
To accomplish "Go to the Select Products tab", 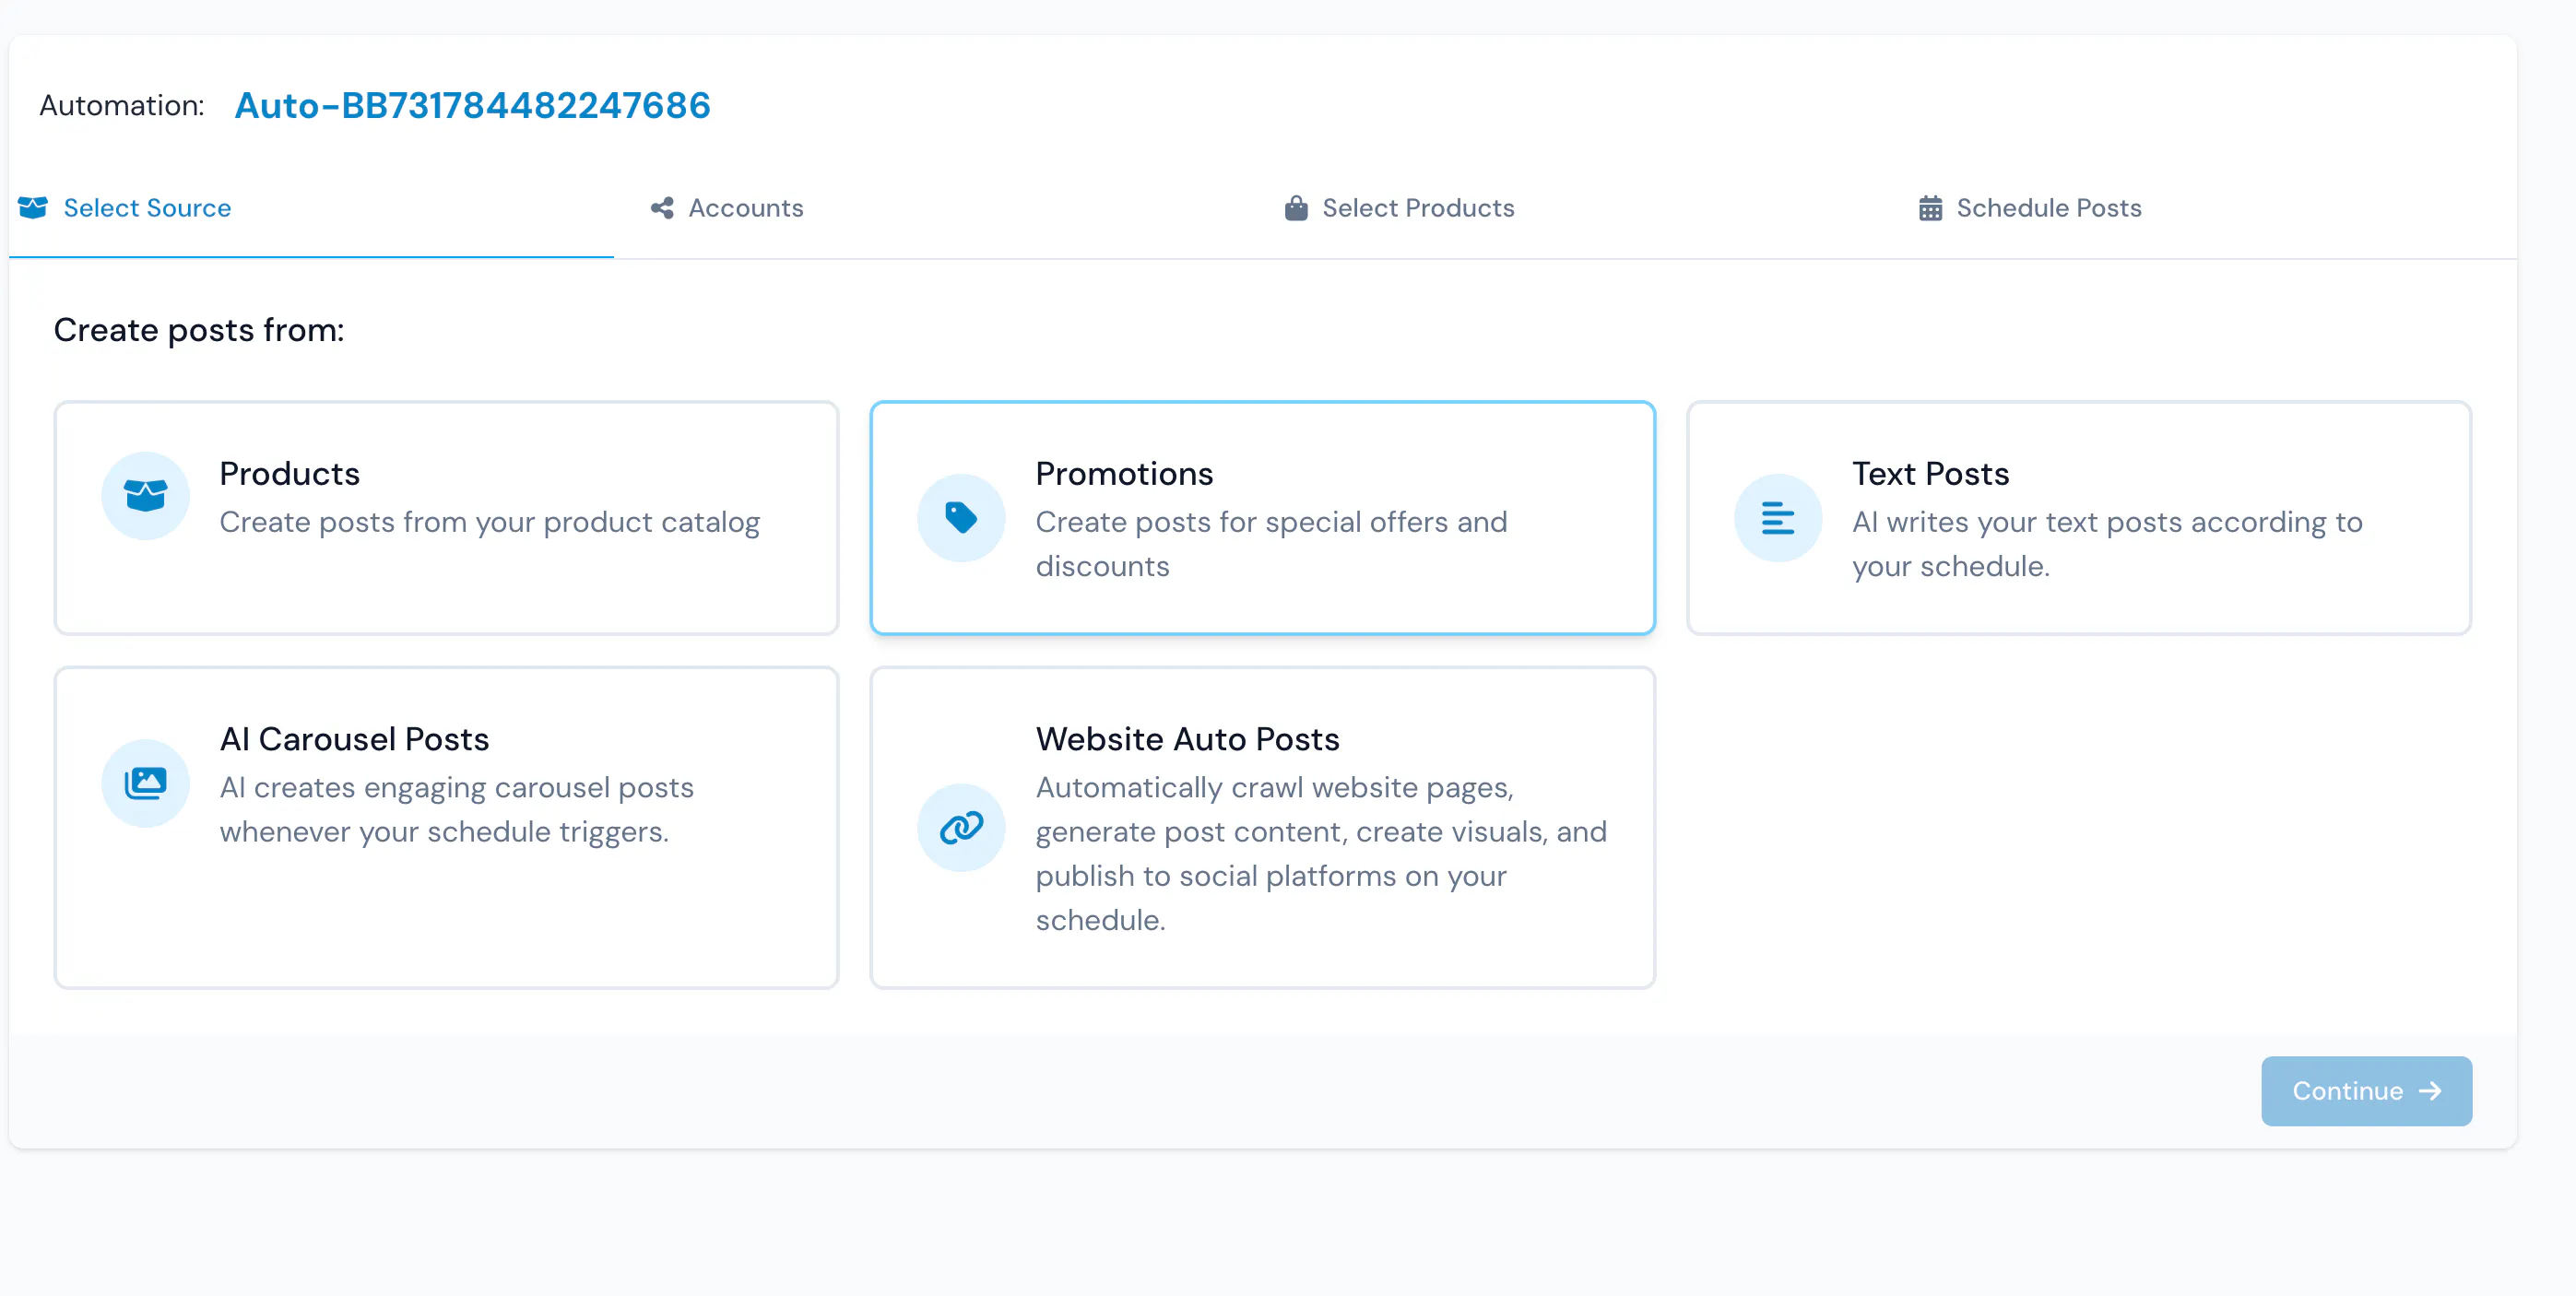I will [1400, 208].
